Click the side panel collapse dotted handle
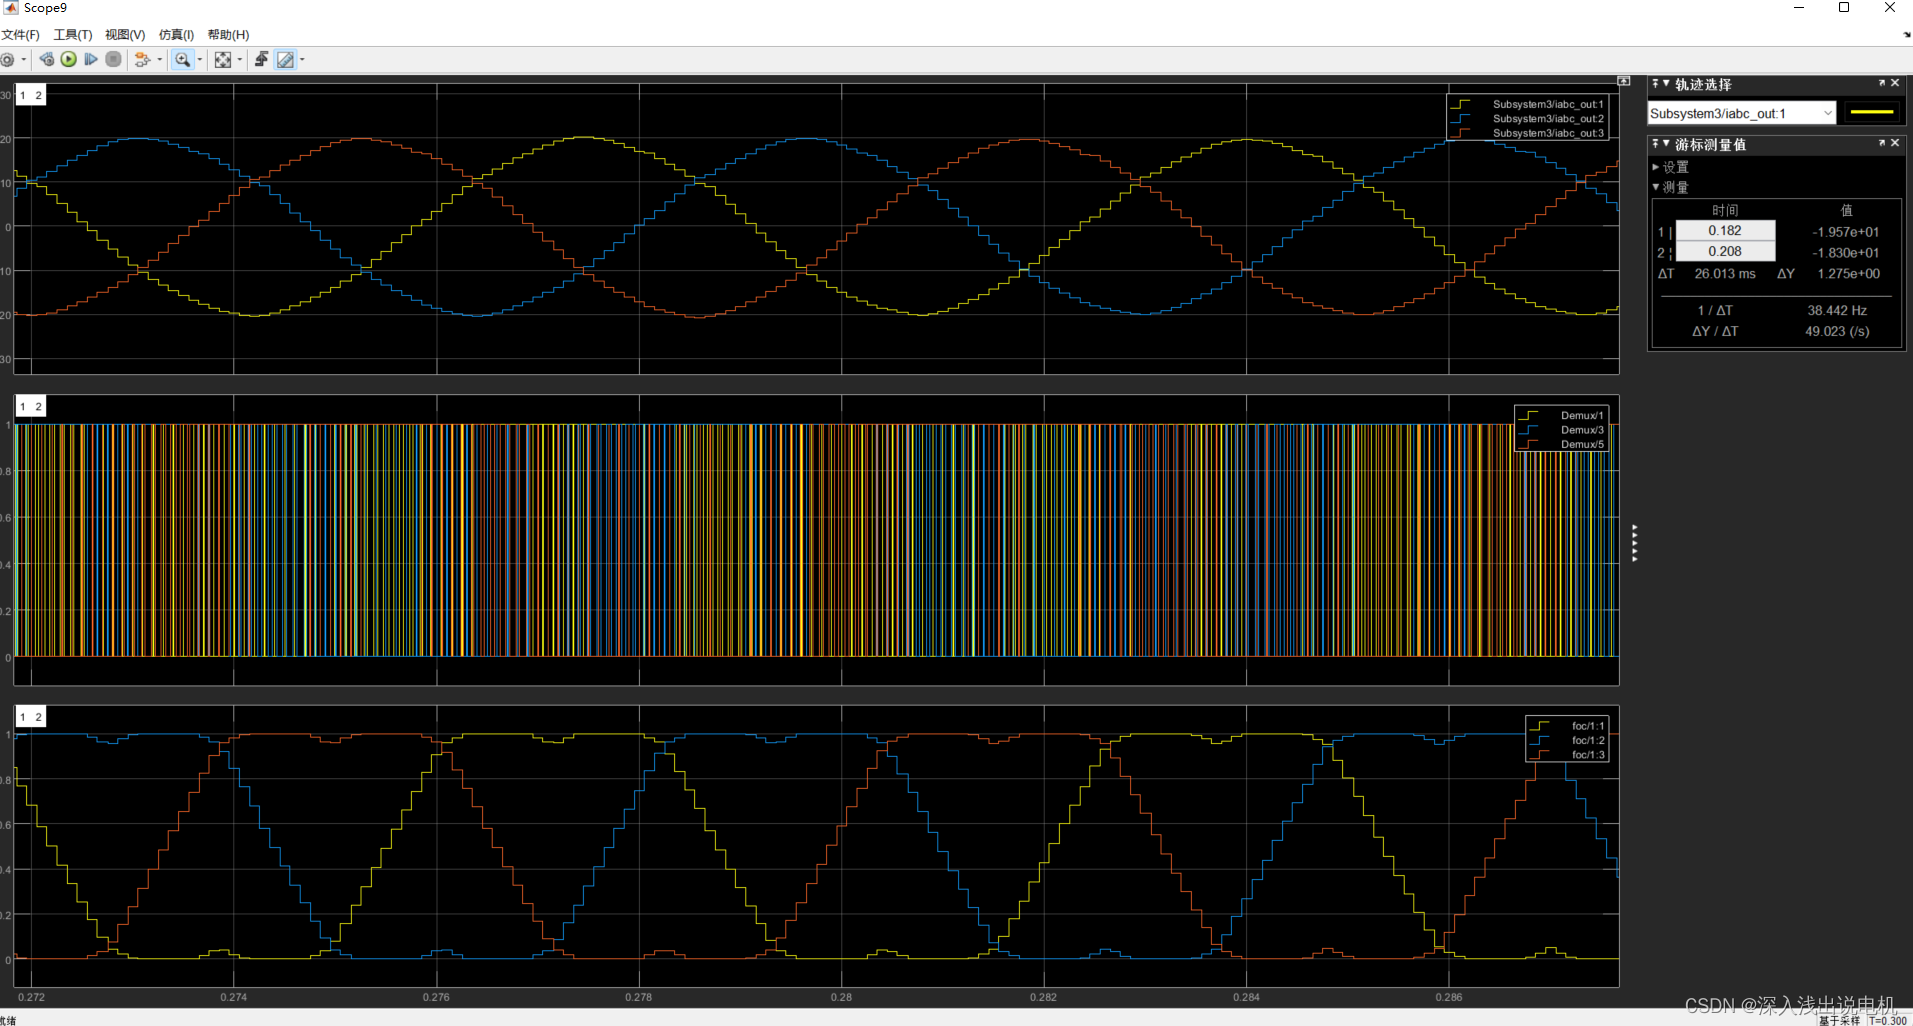Image resolution: width=1913 pixels, height=1026 pixels. [1634, 543]
